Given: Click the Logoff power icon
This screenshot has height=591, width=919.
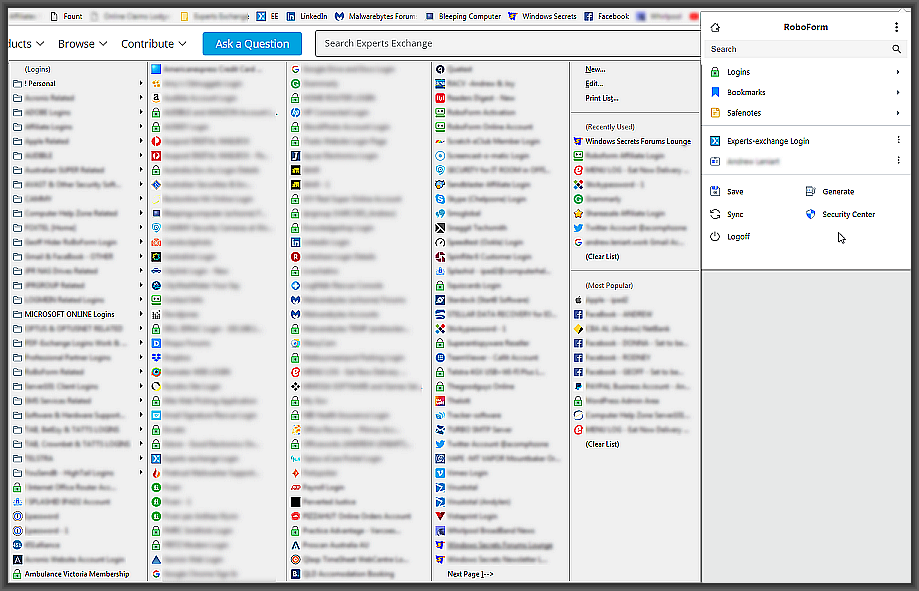Looking at the screenshot, I should click(x=715, y=236).
